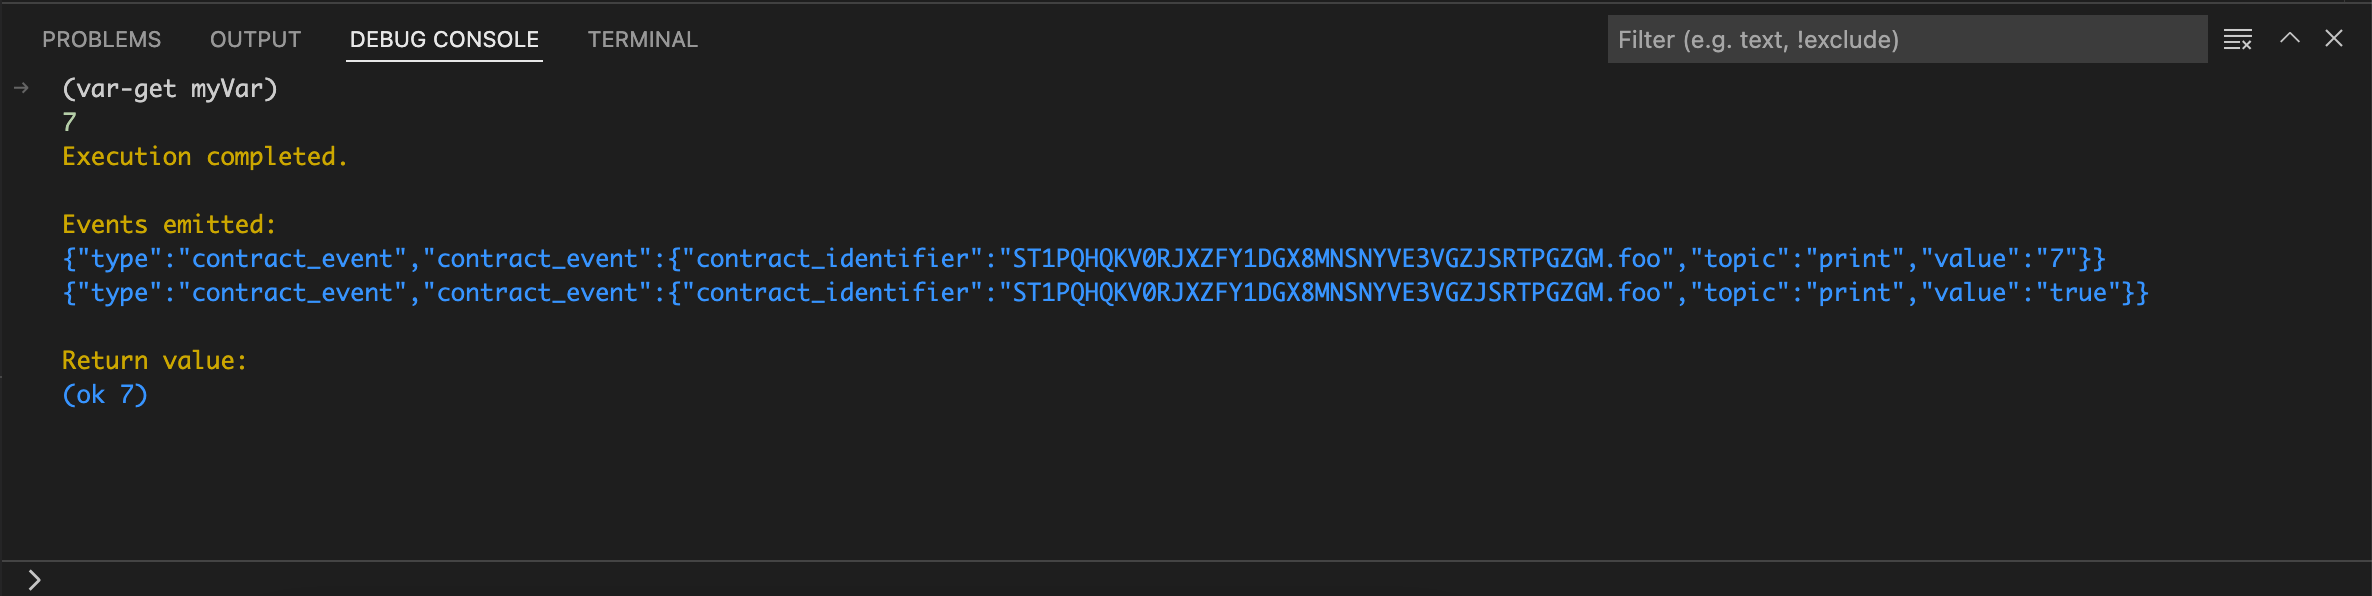Click the Return value label
2372x596 pixels.
click(154, 360)
